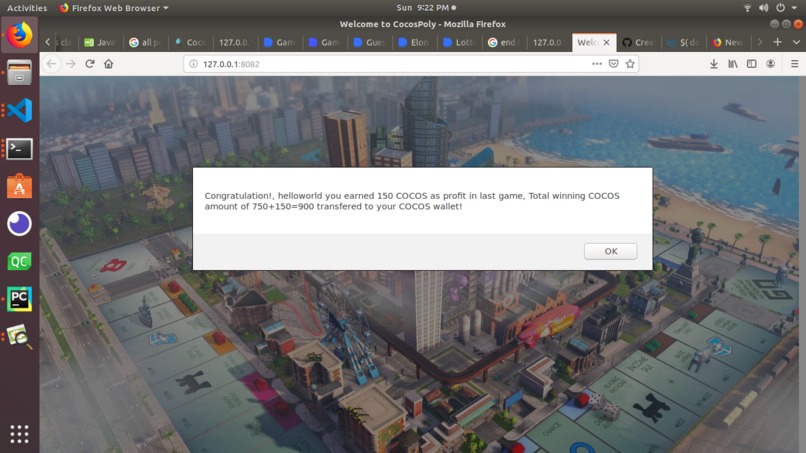This screenshot has width=806, height=453.
Task: Open network status indicator
Action: [x=747, y=8]
